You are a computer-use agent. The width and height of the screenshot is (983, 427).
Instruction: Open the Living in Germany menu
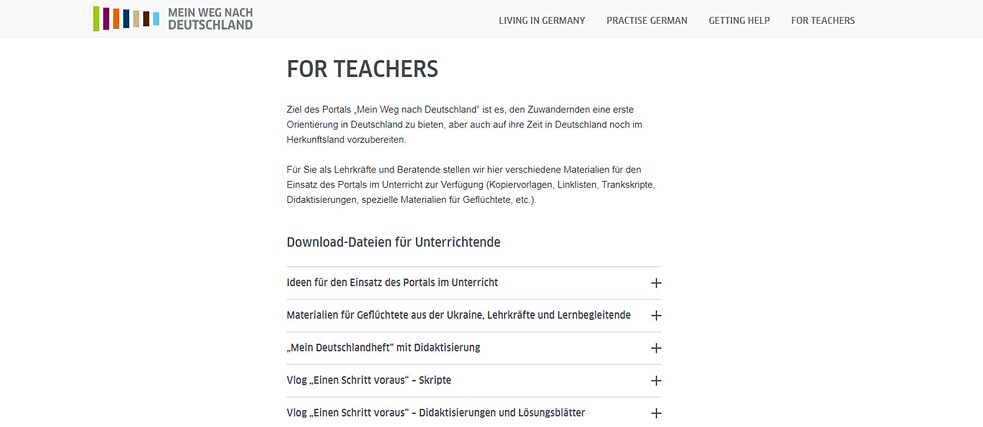(x=541, y=20)
